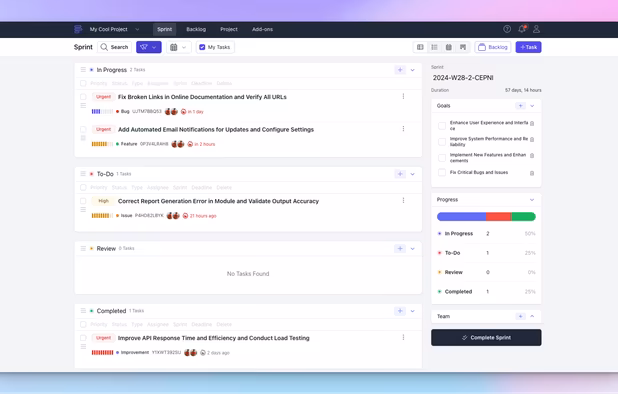Click the +Task button
Viewport: 618px width, 394px height.
tap(529, 47)
